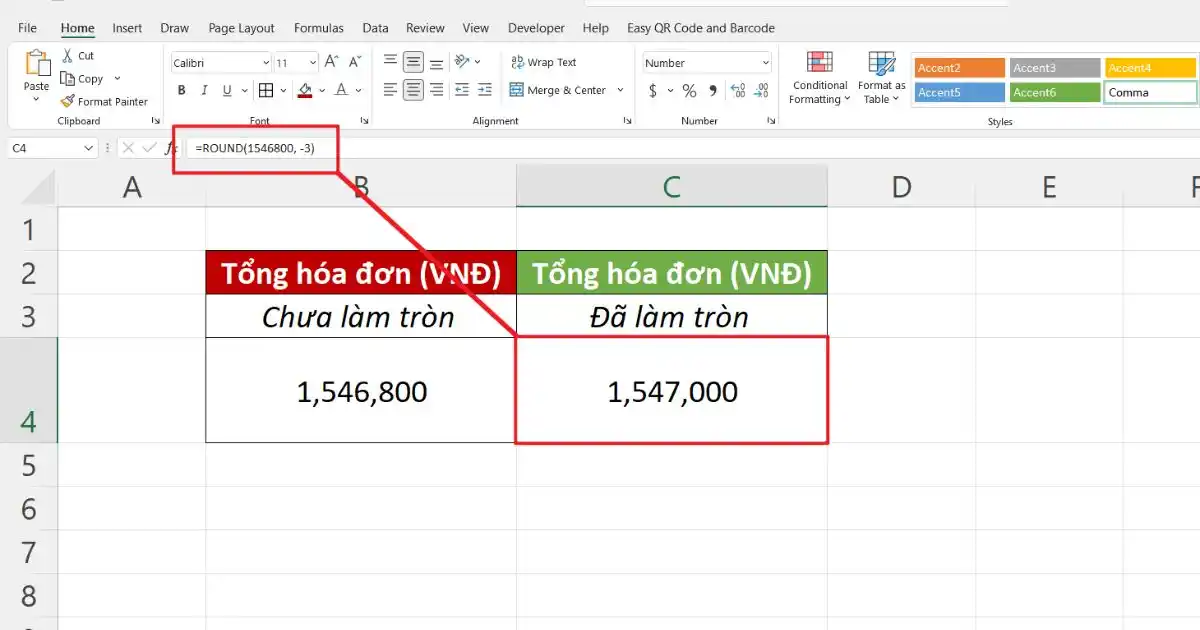Viewport: 1200px width, 630px height.
Task: Open the Easy QR Code and Barcode tab
Action: click(x=701, y=28)
